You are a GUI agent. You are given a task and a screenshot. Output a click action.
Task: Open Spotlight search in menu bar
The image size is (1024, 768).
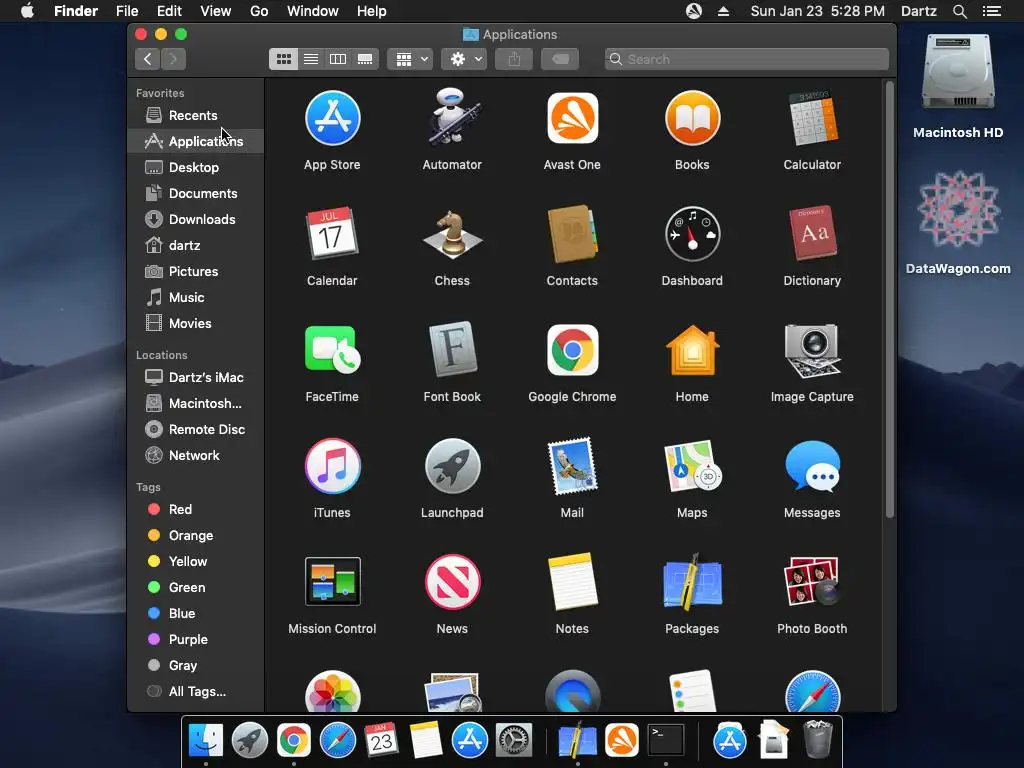960,11
